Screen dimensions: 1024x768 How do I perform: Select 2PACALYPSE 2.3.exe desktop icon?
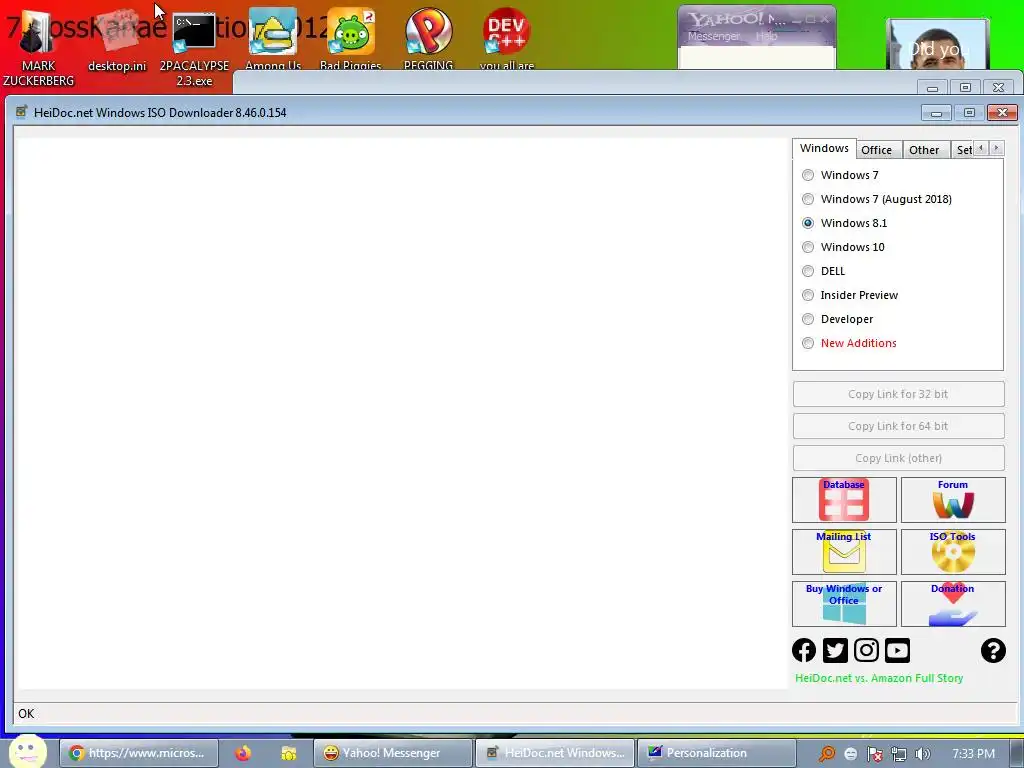coord(194,49)
